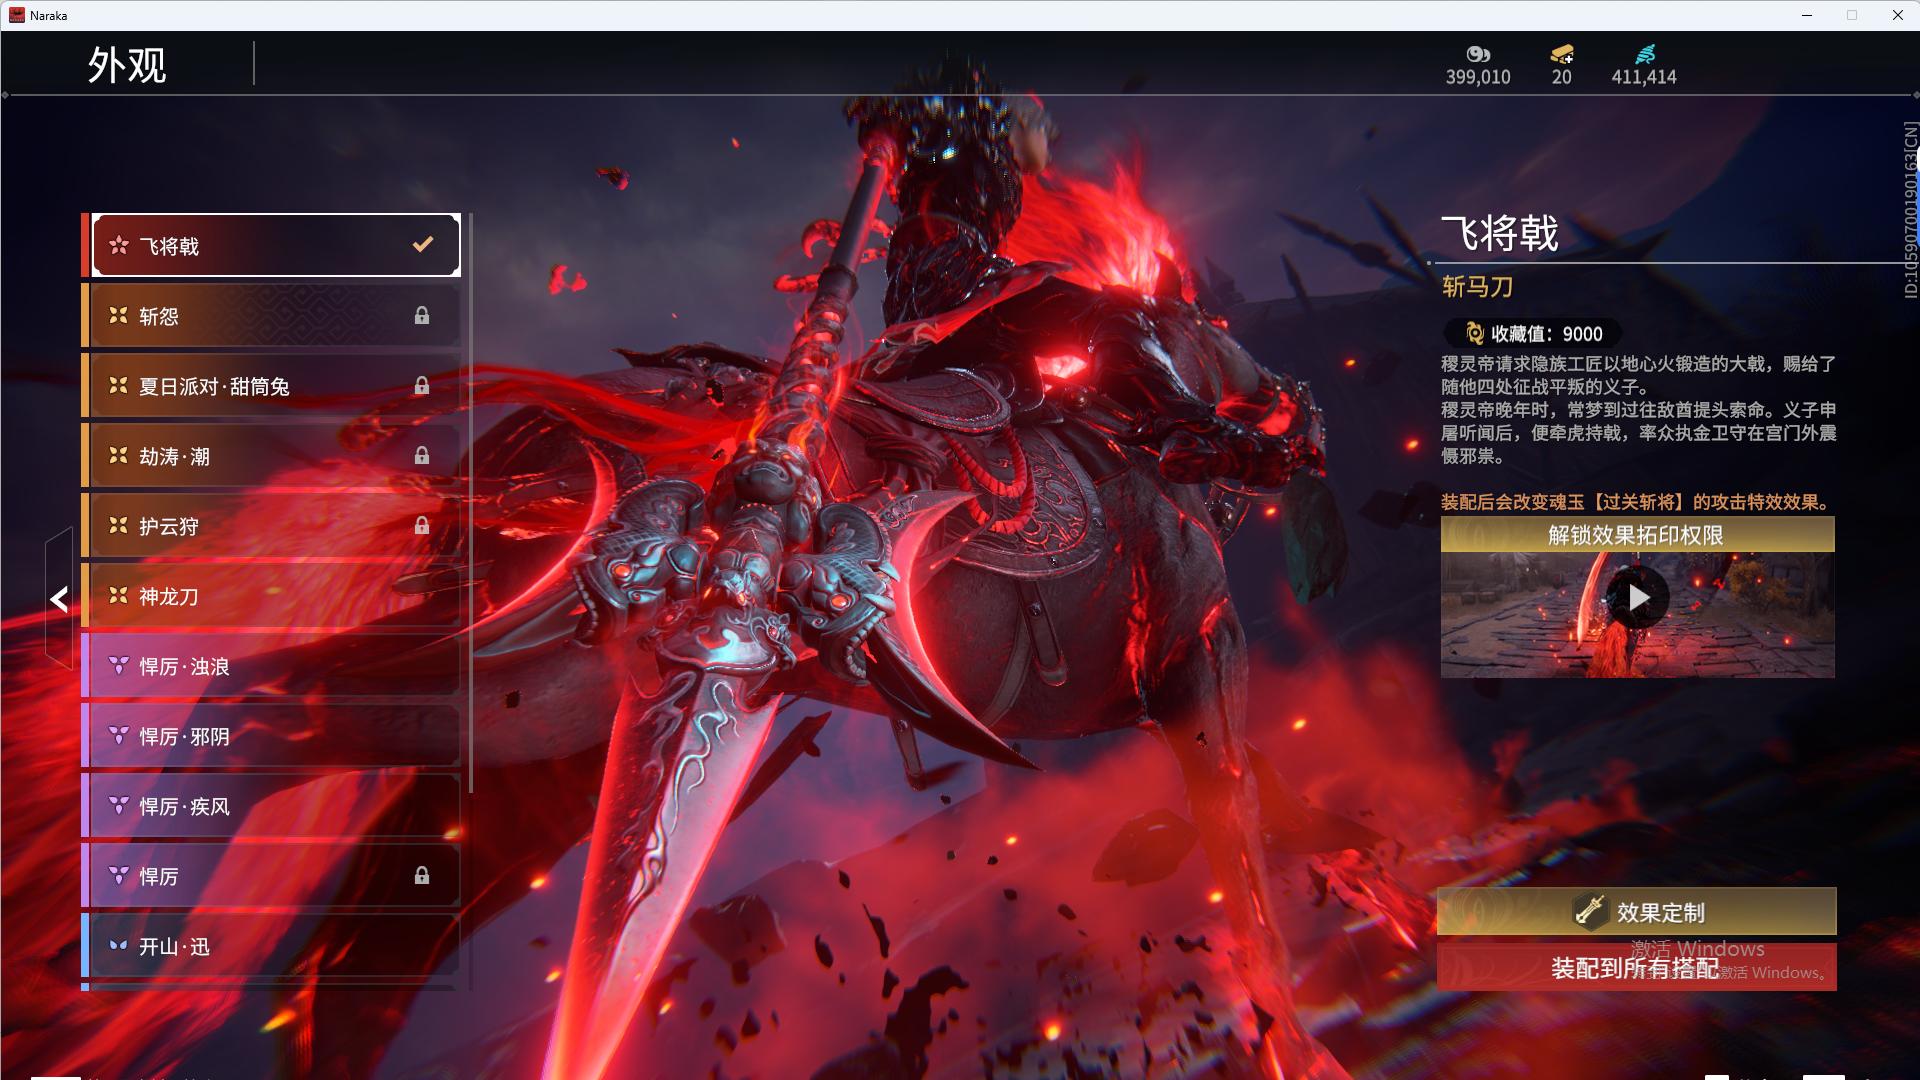Click the gold bar currency icon
Screen dimensions: 1920x1080
coord(1562,54)
